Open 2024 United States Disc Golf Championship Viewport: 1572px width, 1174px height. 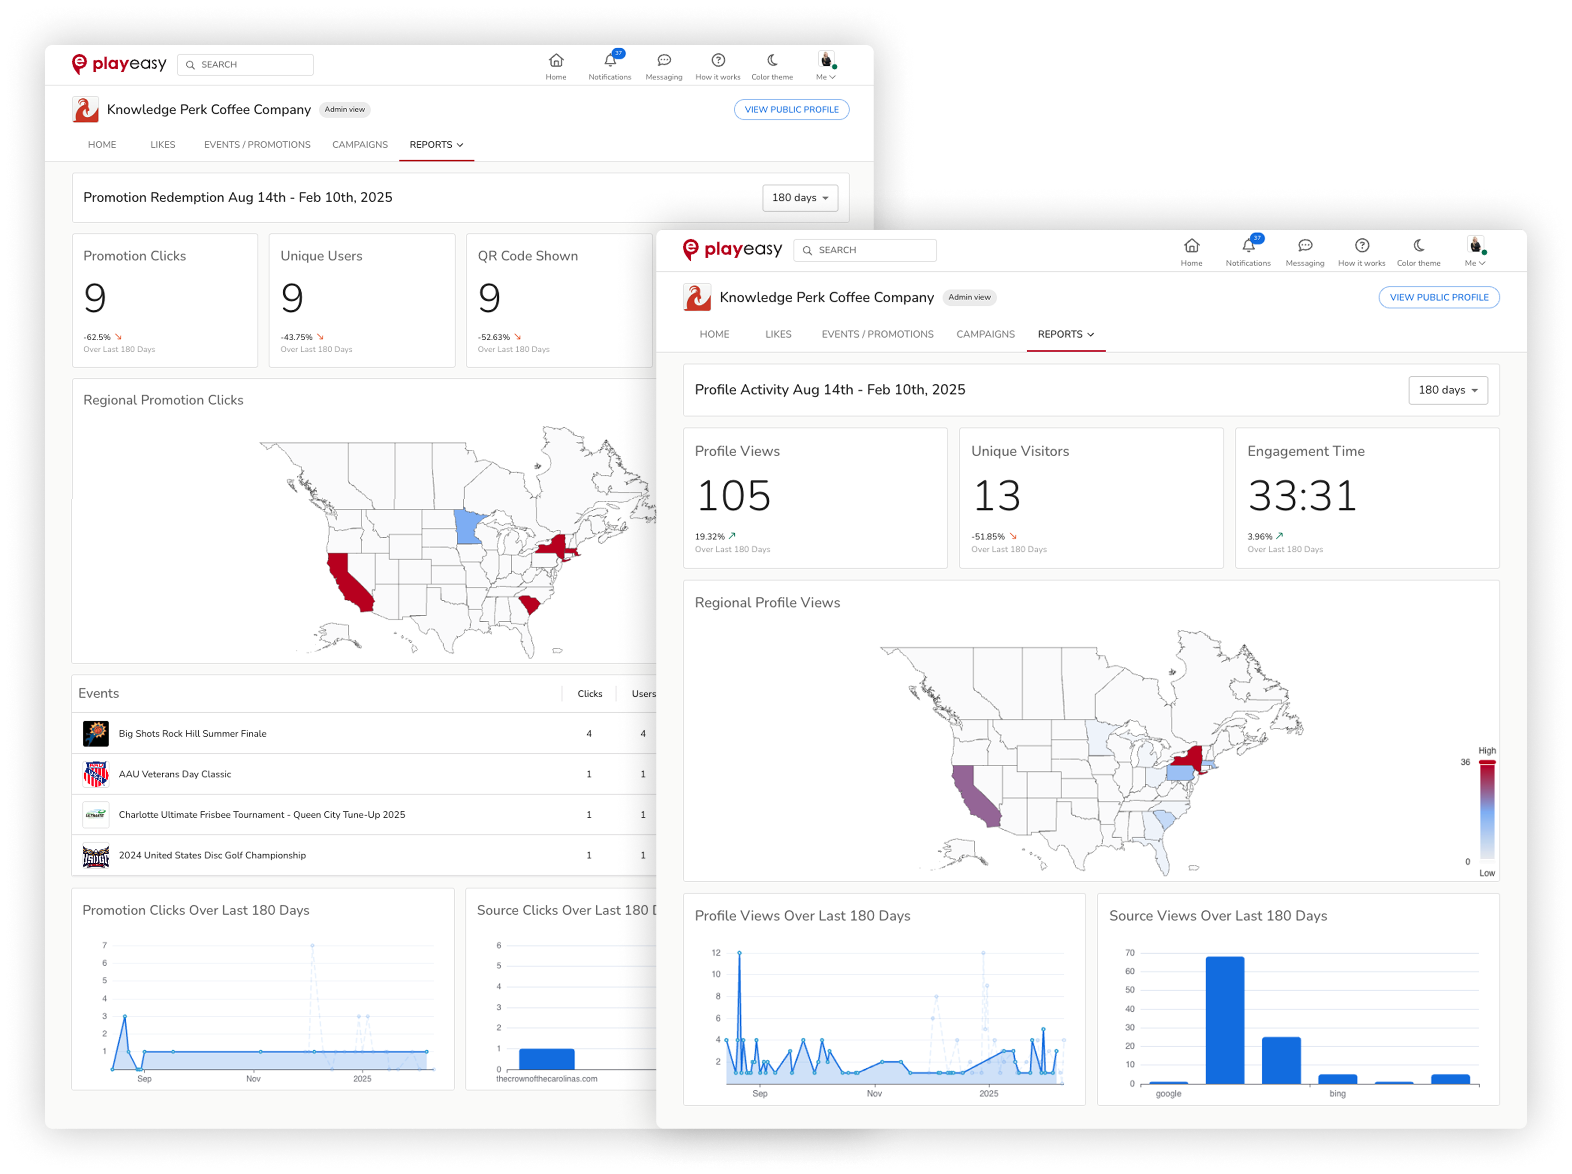pos(212,856)
